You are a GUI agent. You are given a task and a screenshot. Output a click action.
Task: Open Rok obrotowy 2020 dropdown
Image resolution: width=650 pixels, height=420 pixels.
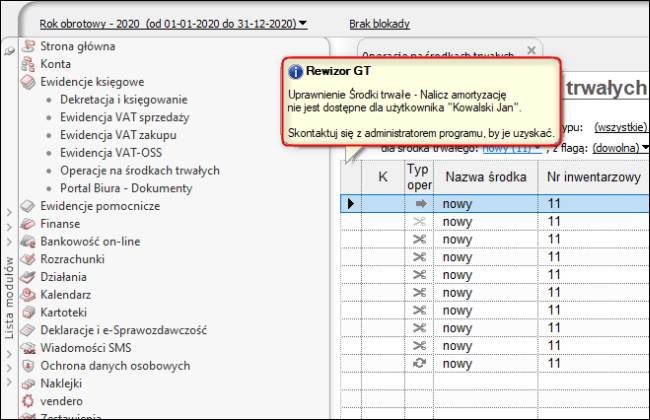tap(173, 24)
